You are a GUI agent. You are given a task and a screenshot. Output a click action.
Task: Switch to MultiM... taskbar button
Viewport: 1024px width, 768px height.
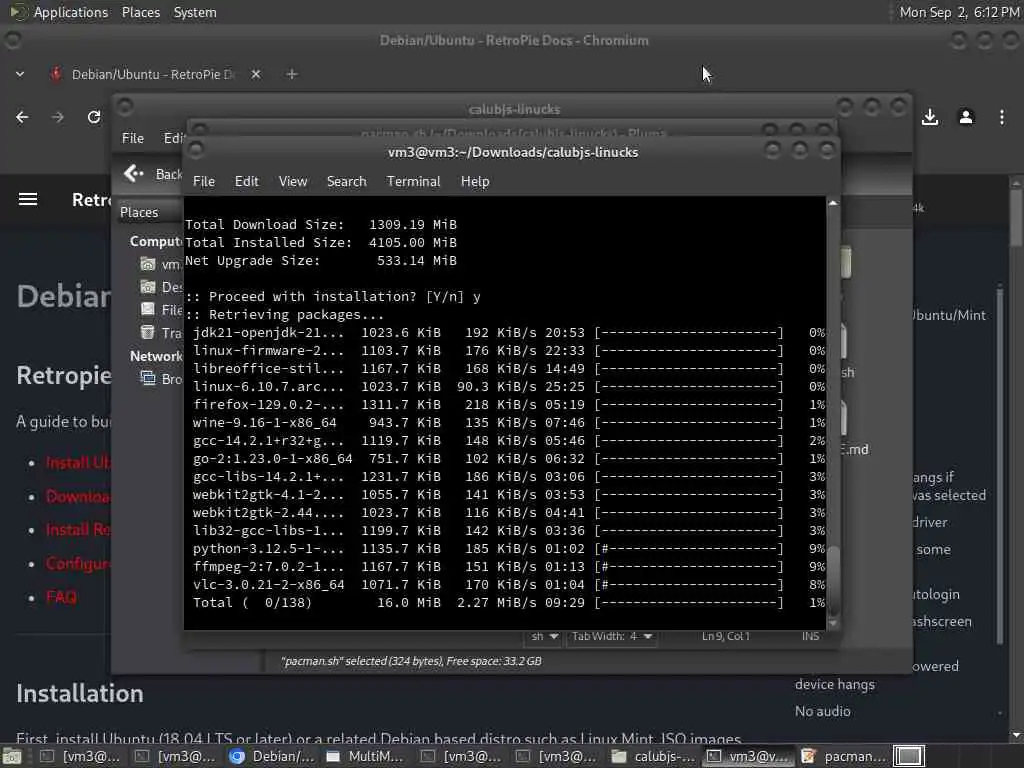coord(368,756)
